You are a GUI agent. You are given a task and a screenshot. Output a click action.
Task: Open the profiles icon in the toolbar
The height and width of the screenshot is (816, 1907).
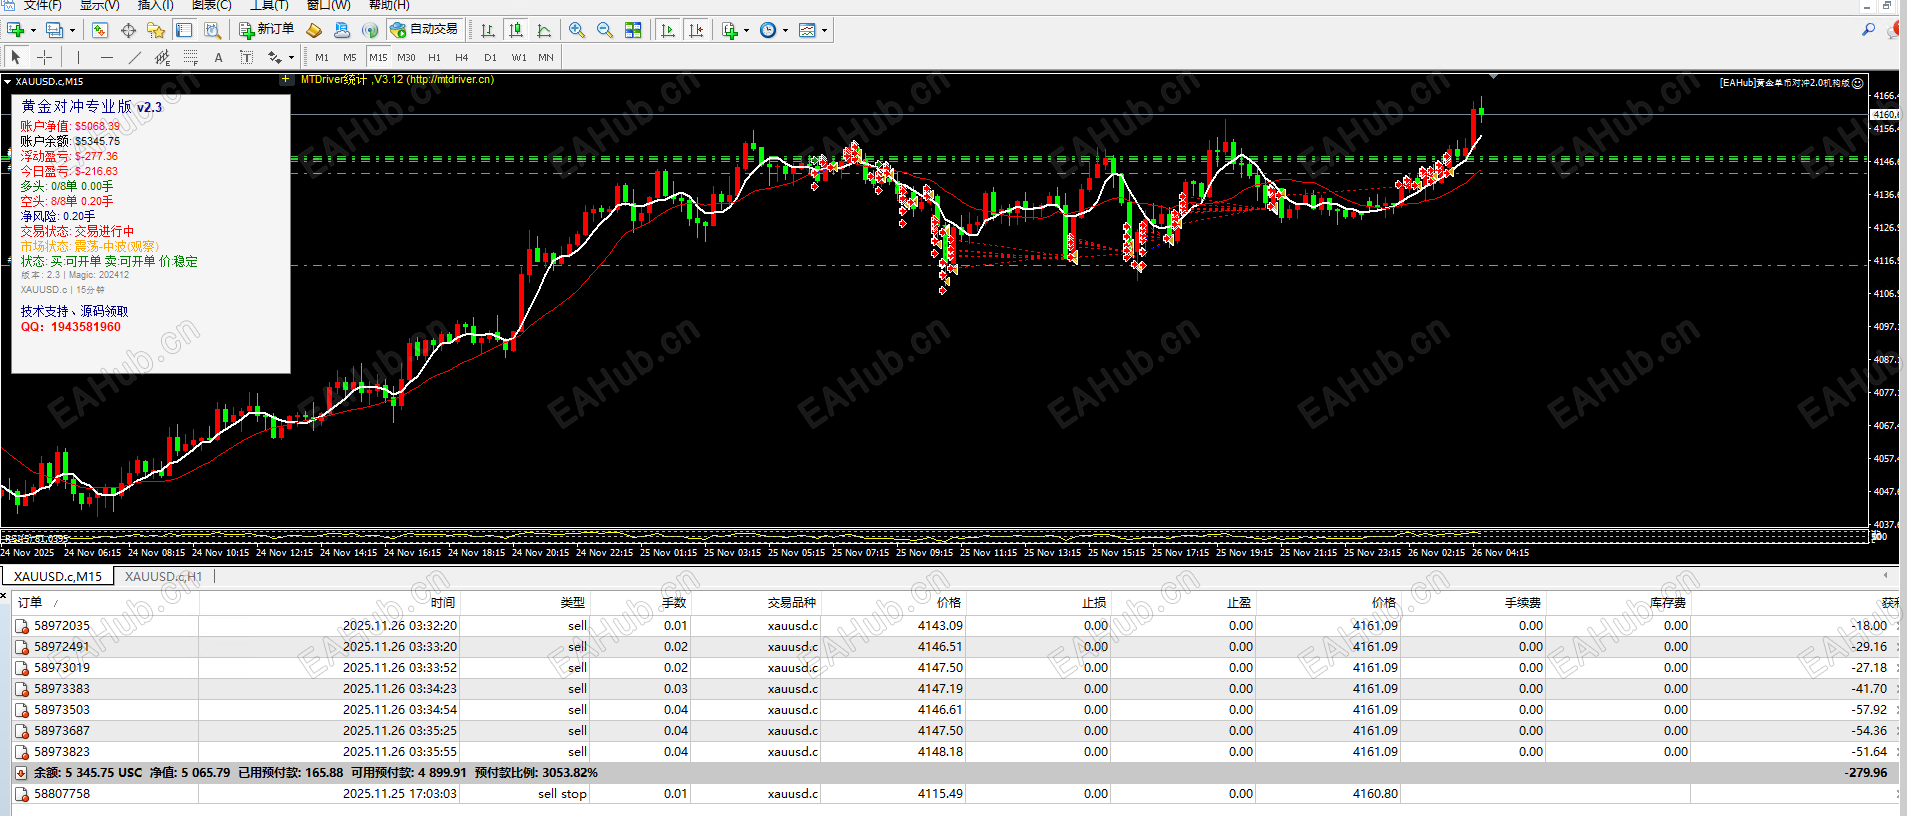pos(55,30)
